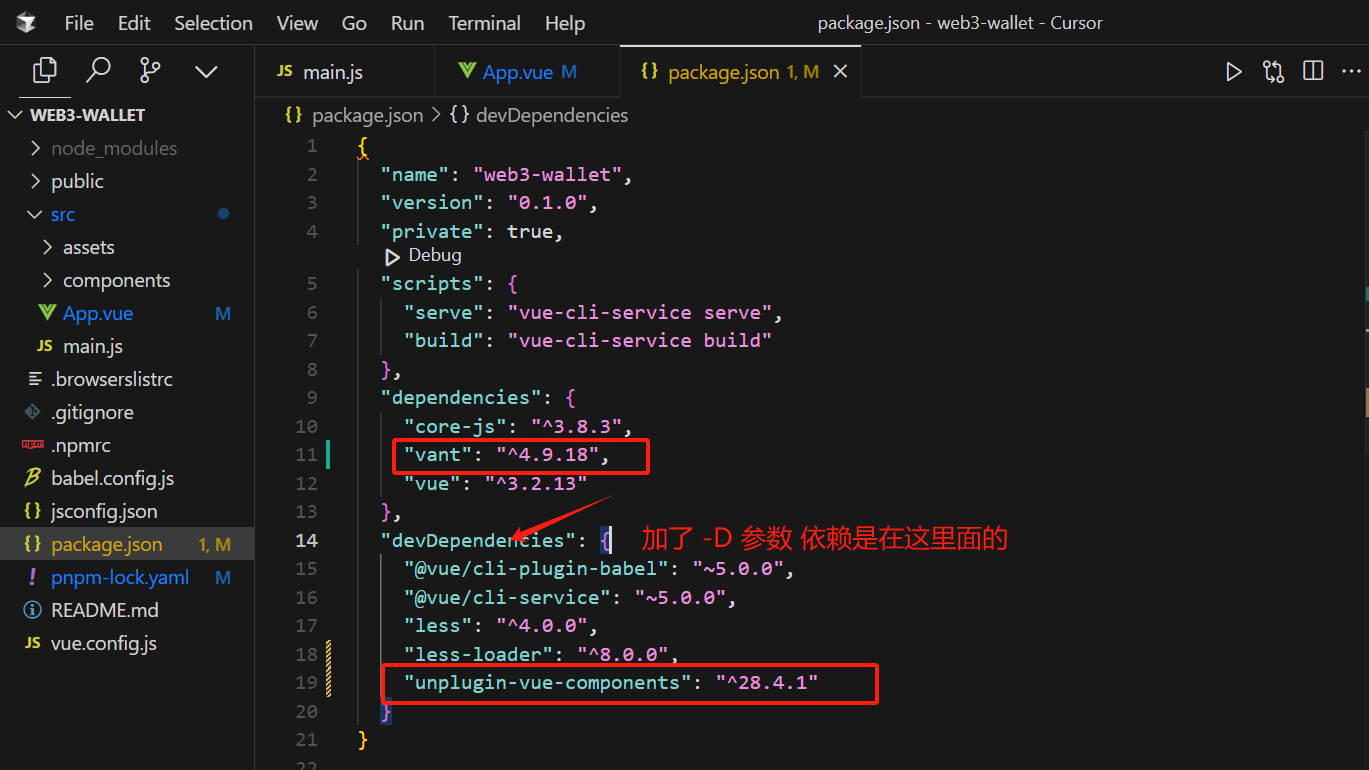The height and width of the screenshot is (770, 1369).
Task: Switch to the main.js tab
Action: click(345, 72)
